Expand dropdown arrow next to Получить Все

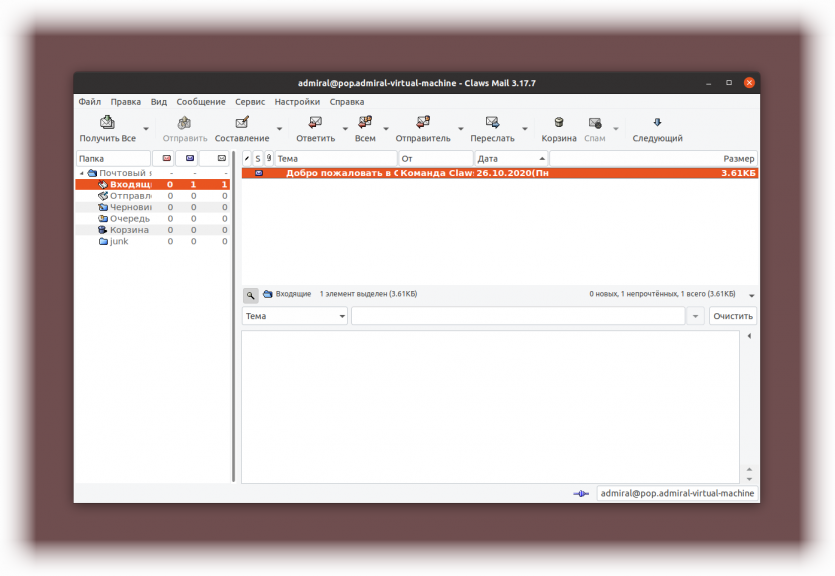(x=146, y=129)
